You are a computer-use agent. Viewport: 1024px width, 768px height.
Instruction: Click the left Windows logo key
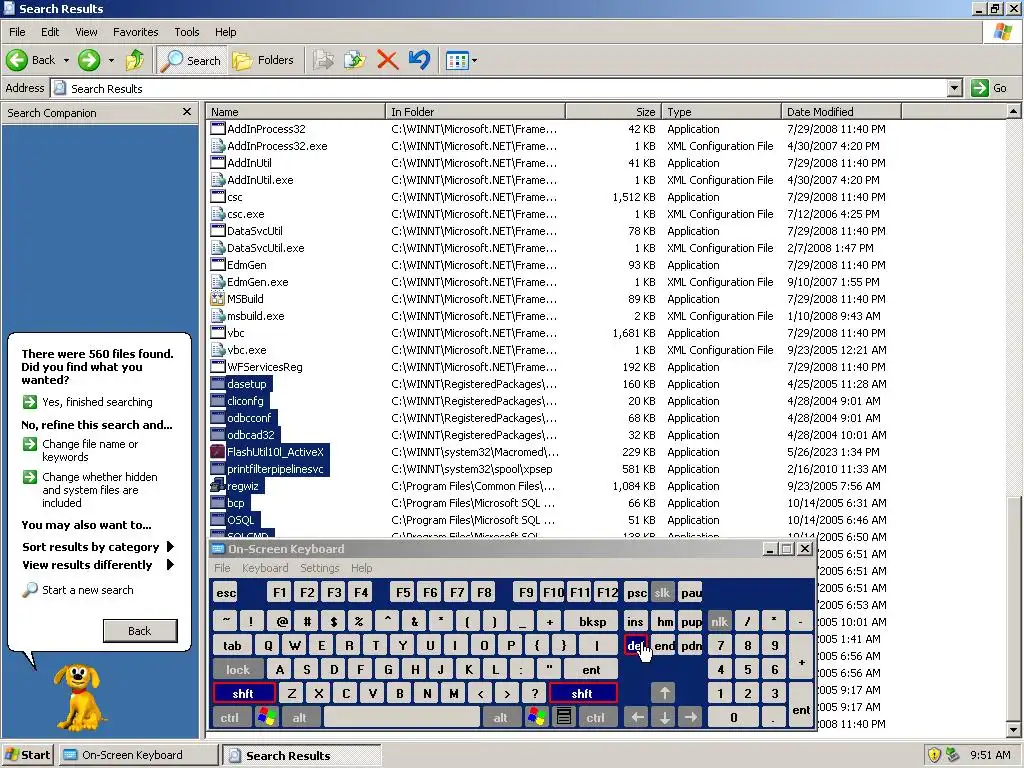click(x=266, y=718)
